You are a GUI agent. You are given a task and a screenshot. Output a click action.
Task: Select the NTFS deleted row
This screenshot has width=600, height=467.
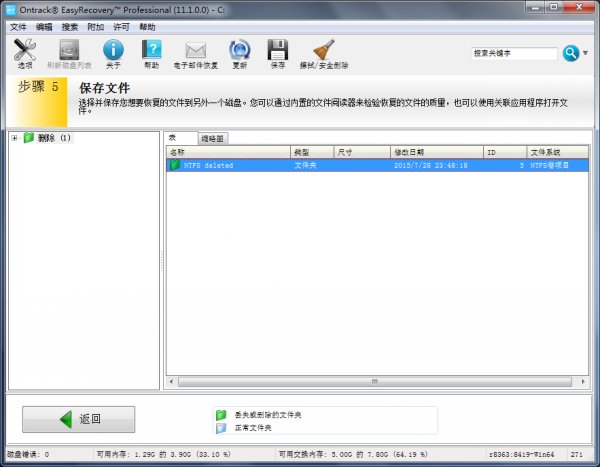click(x=377, y=165)
